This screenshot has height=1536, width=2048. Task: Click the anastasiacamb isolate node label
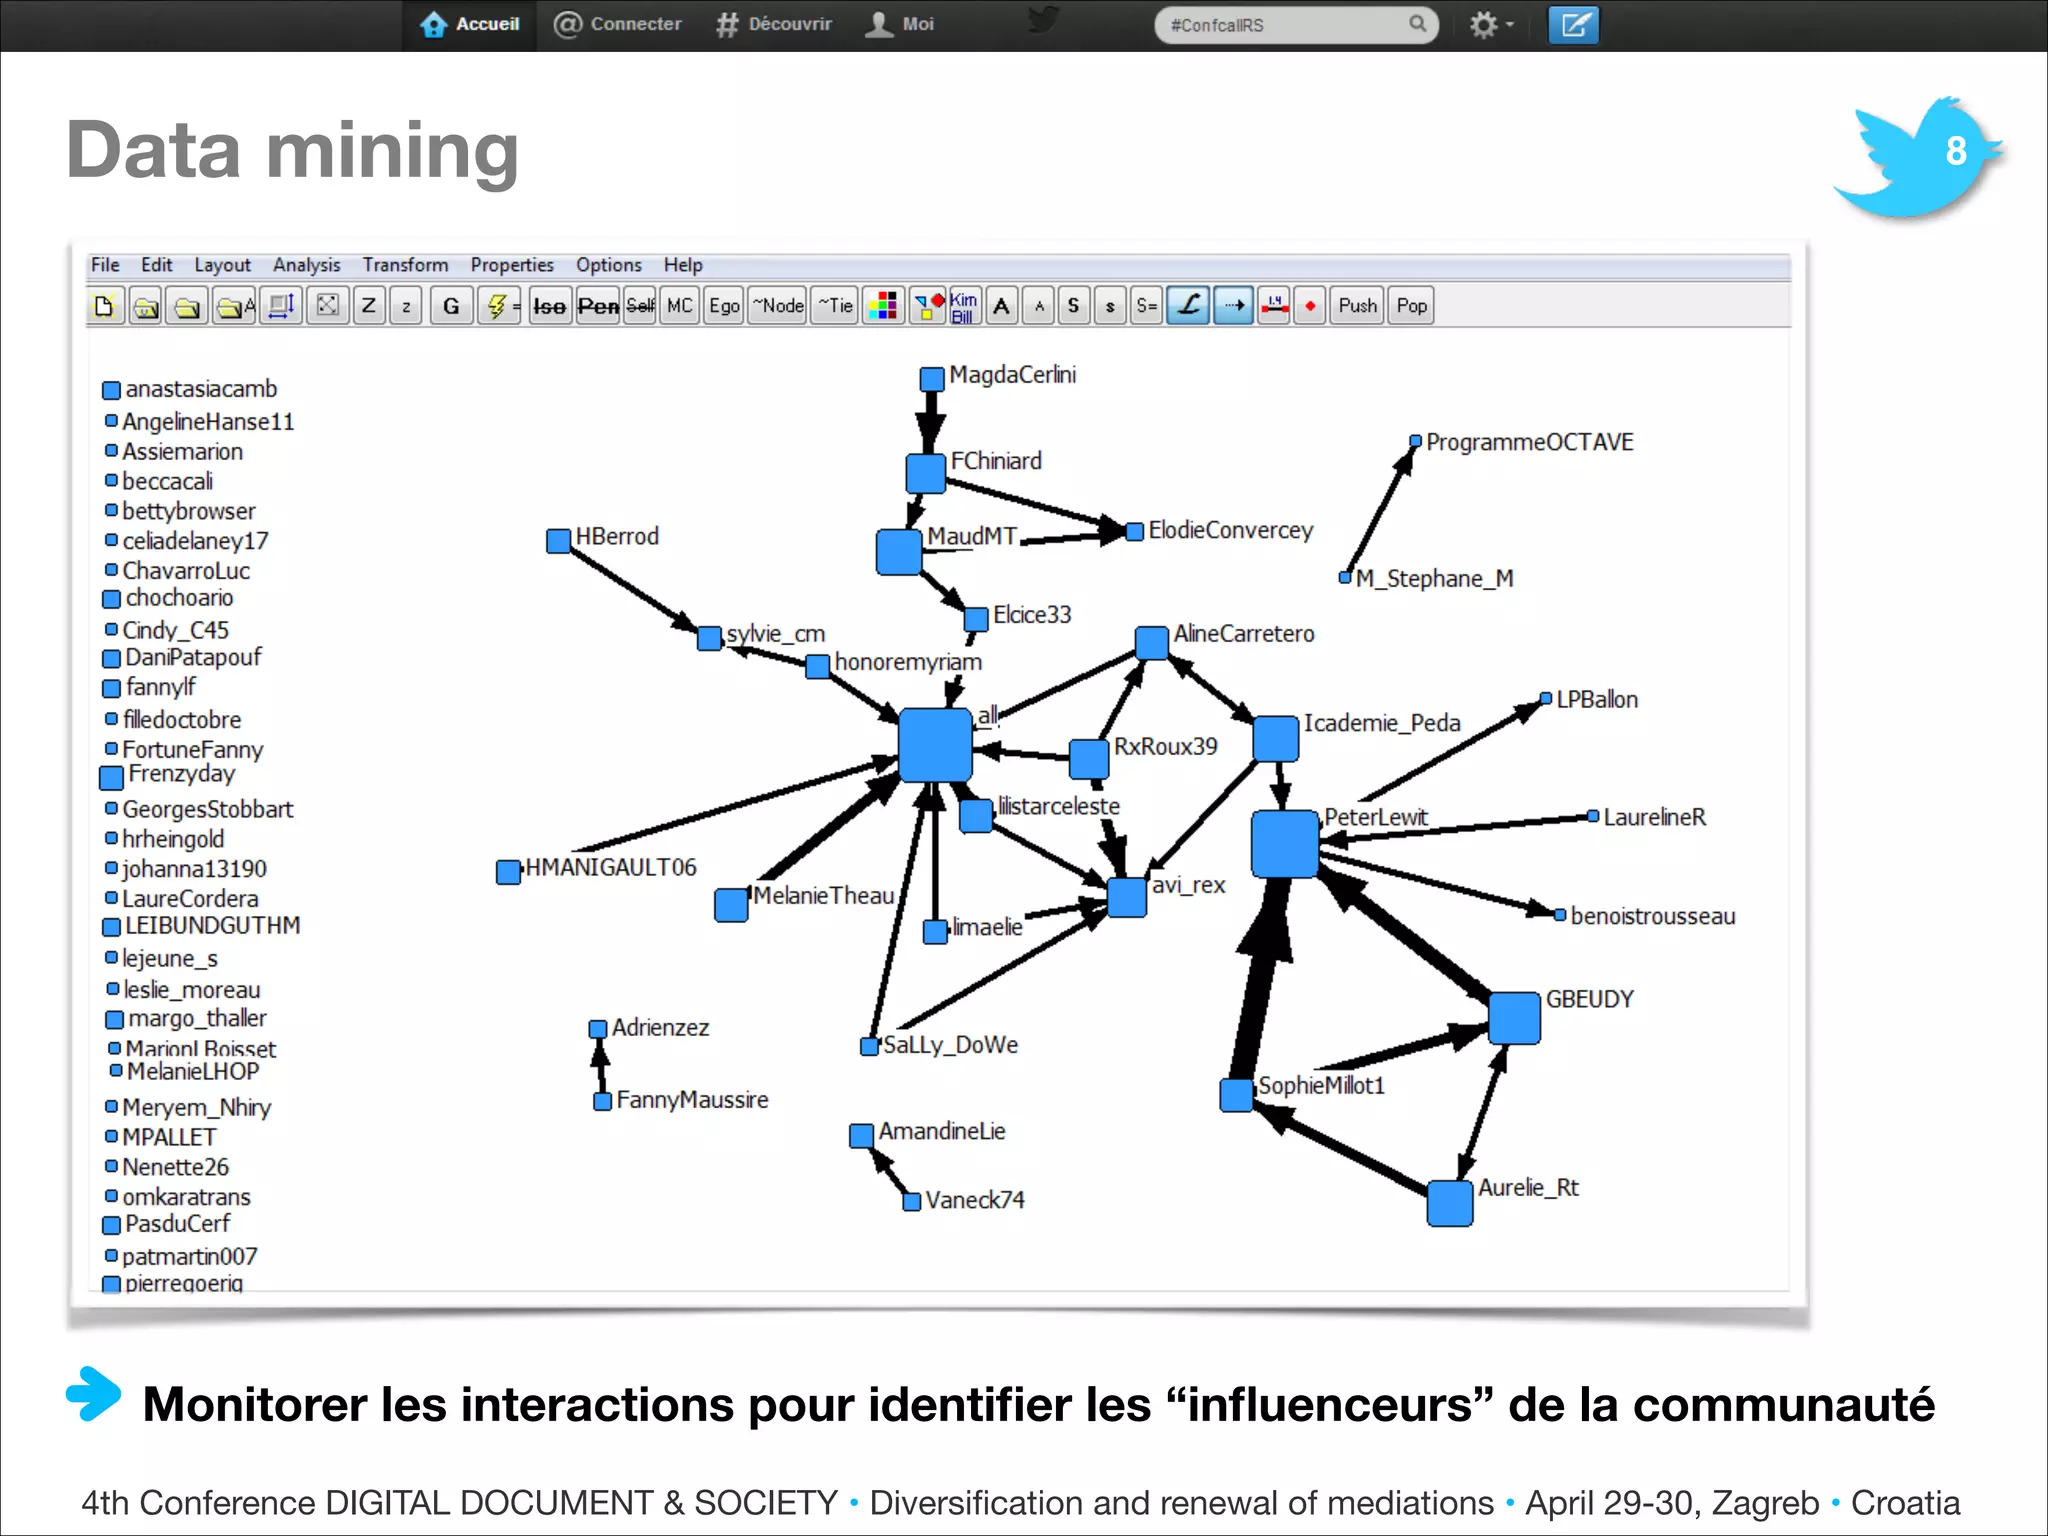(201, 389)
